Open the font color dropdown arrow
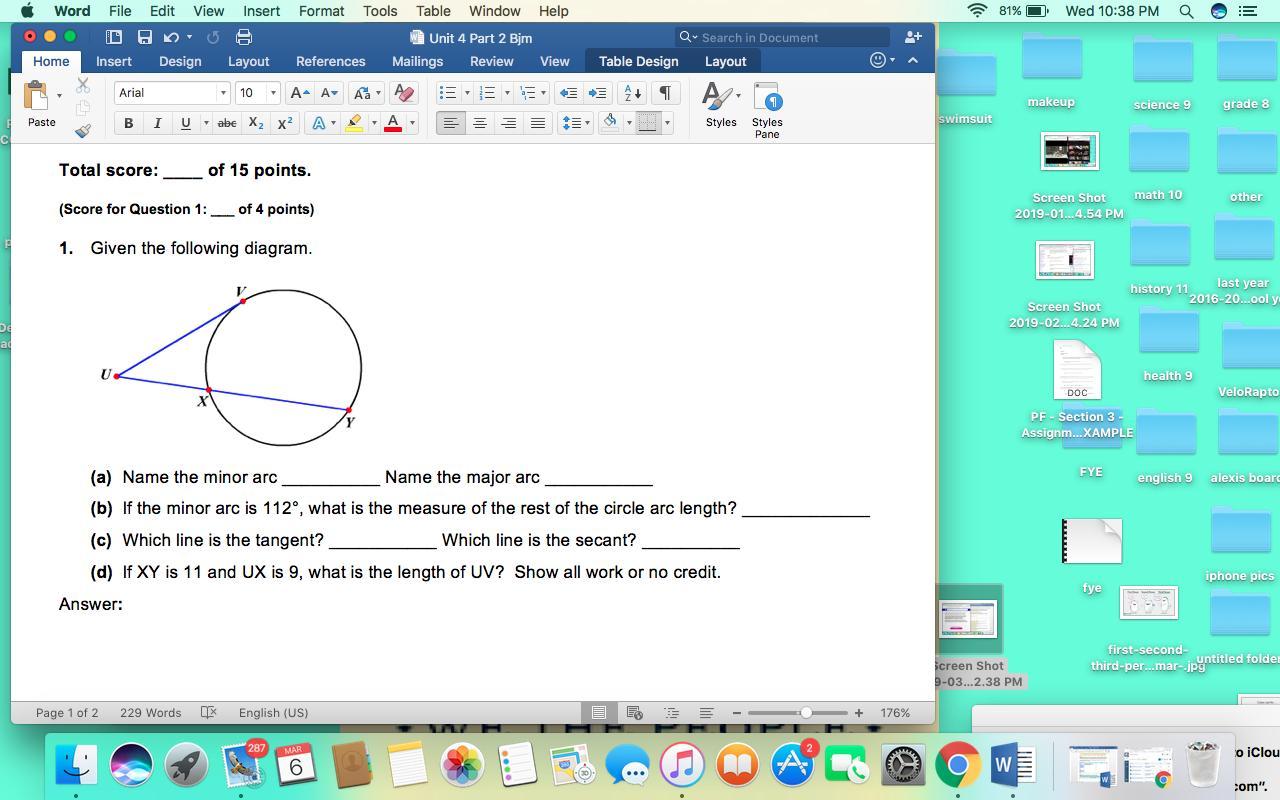The width and height of the screenshot is (1280, 800). click(x=412, y=123)
